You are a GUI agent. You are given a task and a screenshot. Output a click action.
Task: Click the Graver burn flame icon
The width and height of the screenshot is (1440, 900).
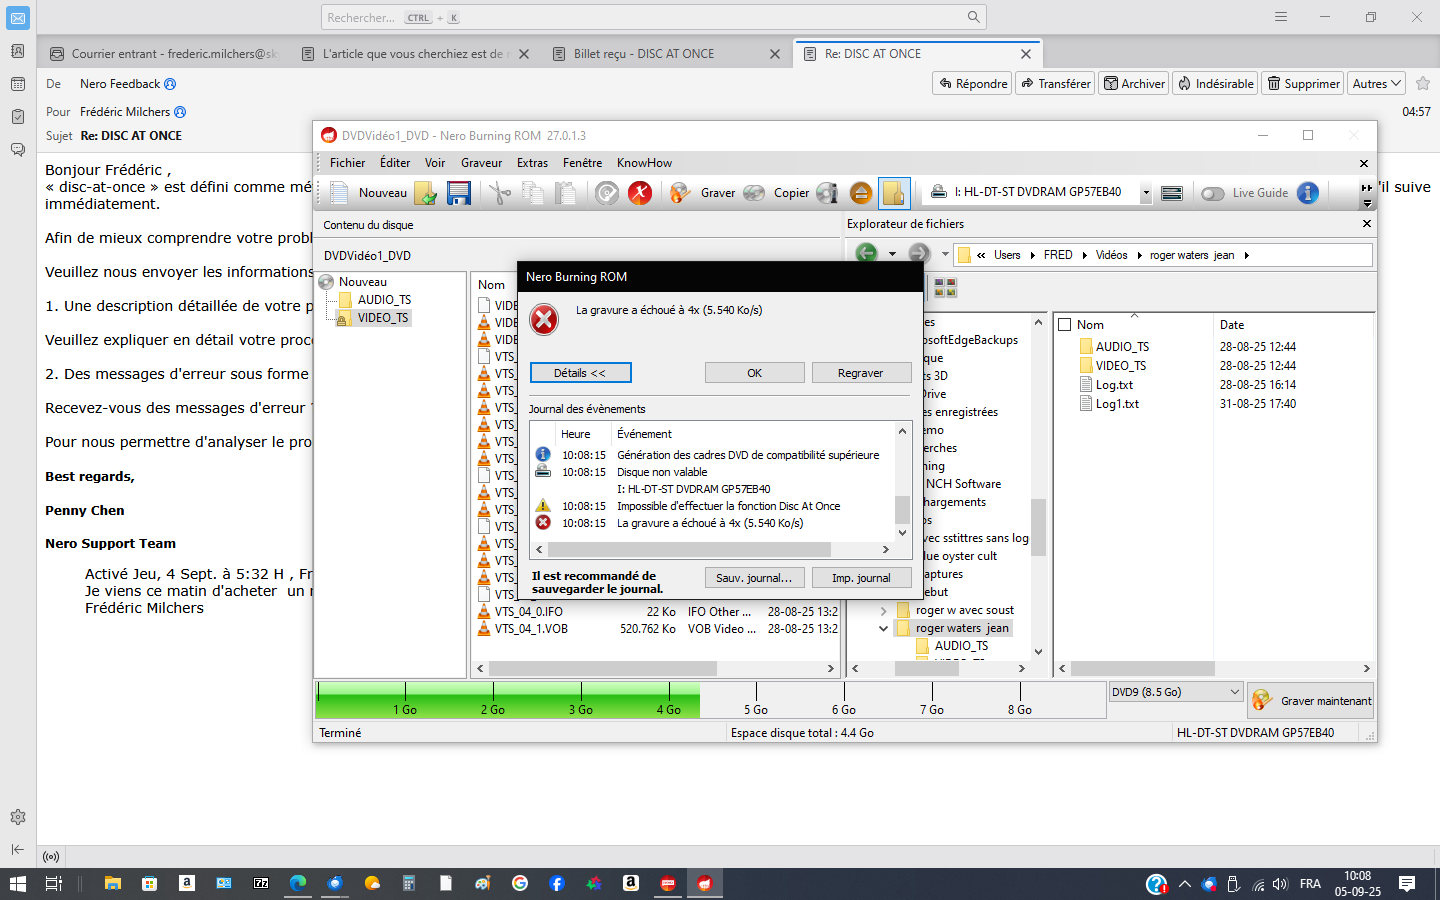pyautogui.click(x=680, y=193)
